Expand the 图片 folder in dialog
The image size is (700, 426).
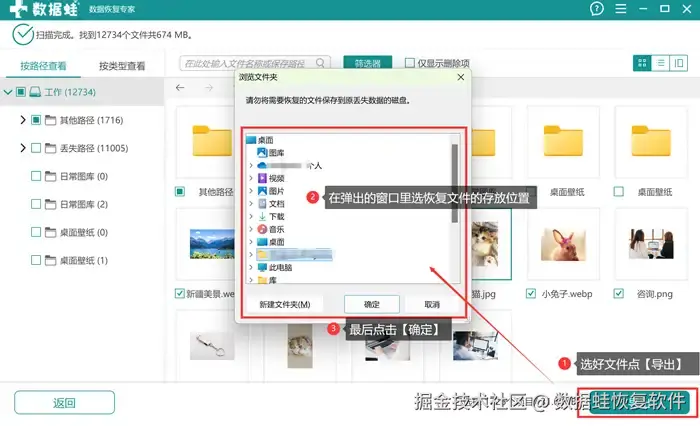(x=251, y=191)
